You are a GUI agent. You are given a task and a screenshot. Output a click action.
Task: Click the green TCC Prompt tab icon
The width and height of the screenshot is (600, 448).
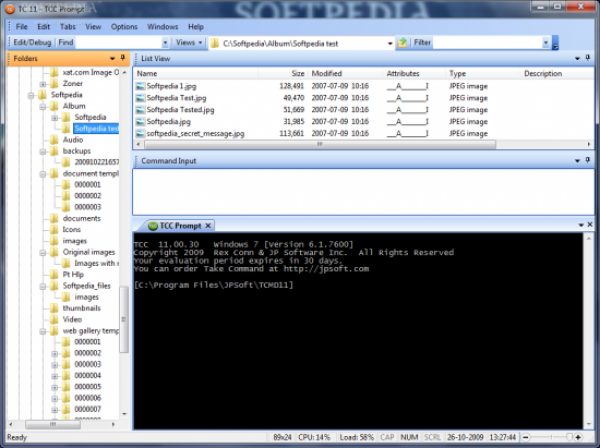tap(152, 225)
